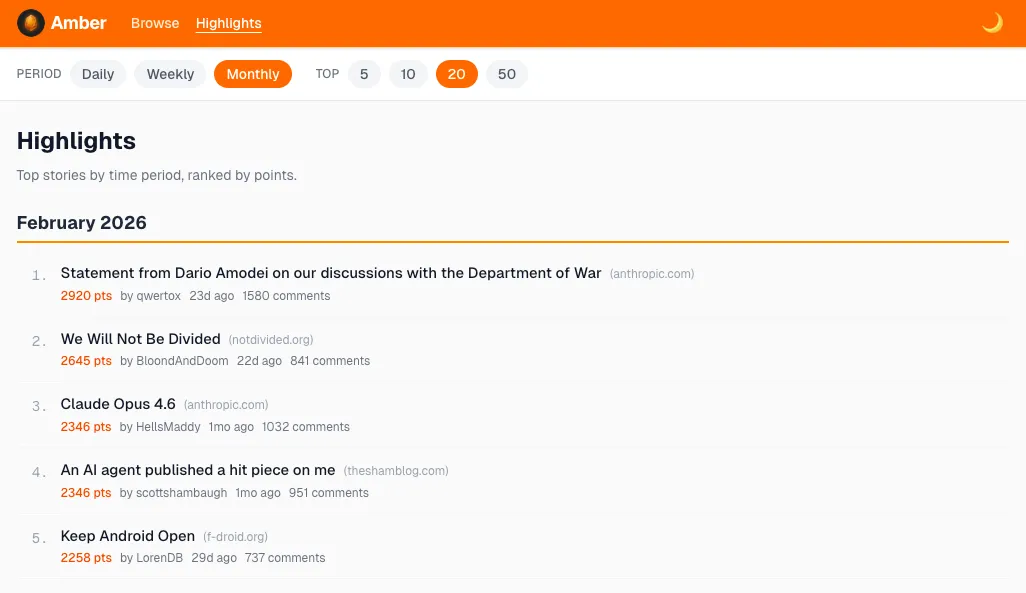The image size is (1026, 593).
Task: Toggle dark mode with the moon icon
Action: [992, 23]
